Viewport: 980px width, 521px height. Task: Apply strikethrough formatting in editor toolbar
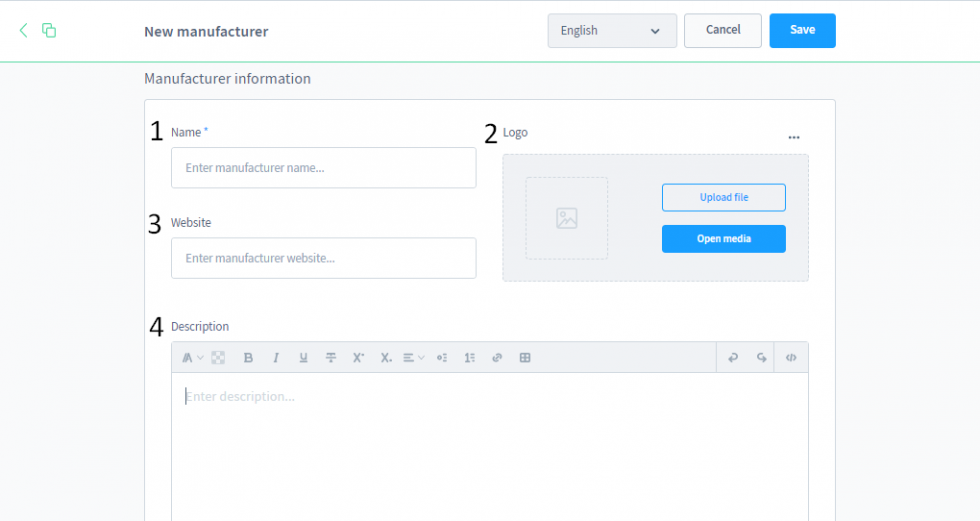tap(331, 358)
